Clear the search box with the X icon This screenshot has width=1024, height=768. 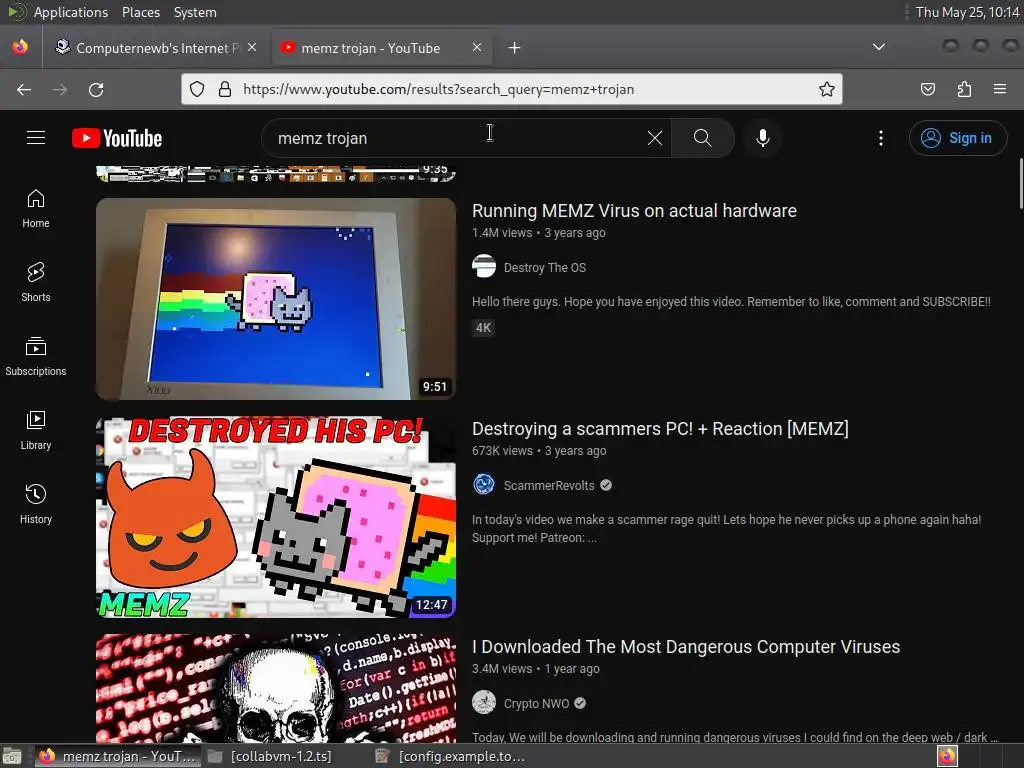click(x=654, y=138)
